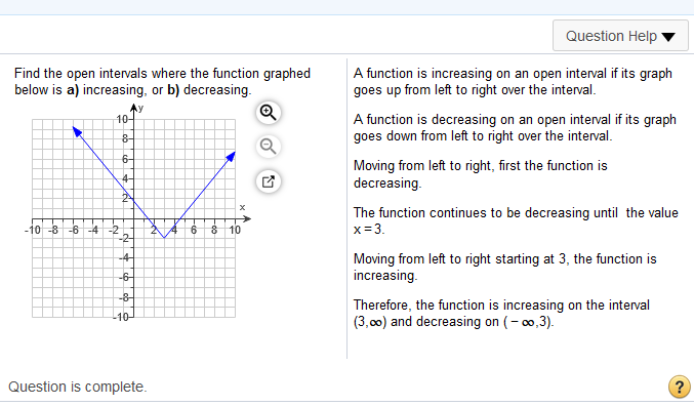
Task: Click the x-axis label on graph
Action: coord(242,207)
